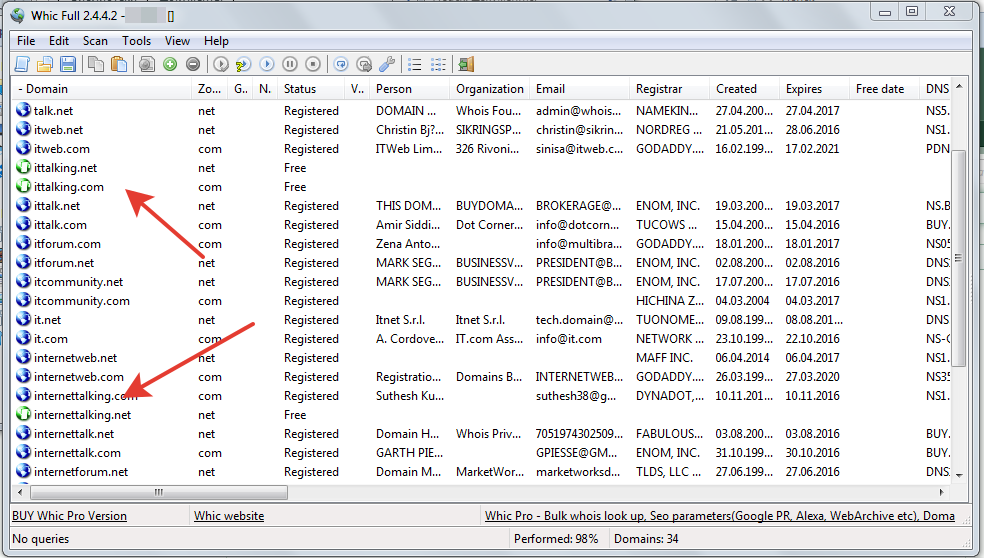
Task: Click the Save floppy disk toolbar icon
Action: pyautogui.click(x=68, y=64)
